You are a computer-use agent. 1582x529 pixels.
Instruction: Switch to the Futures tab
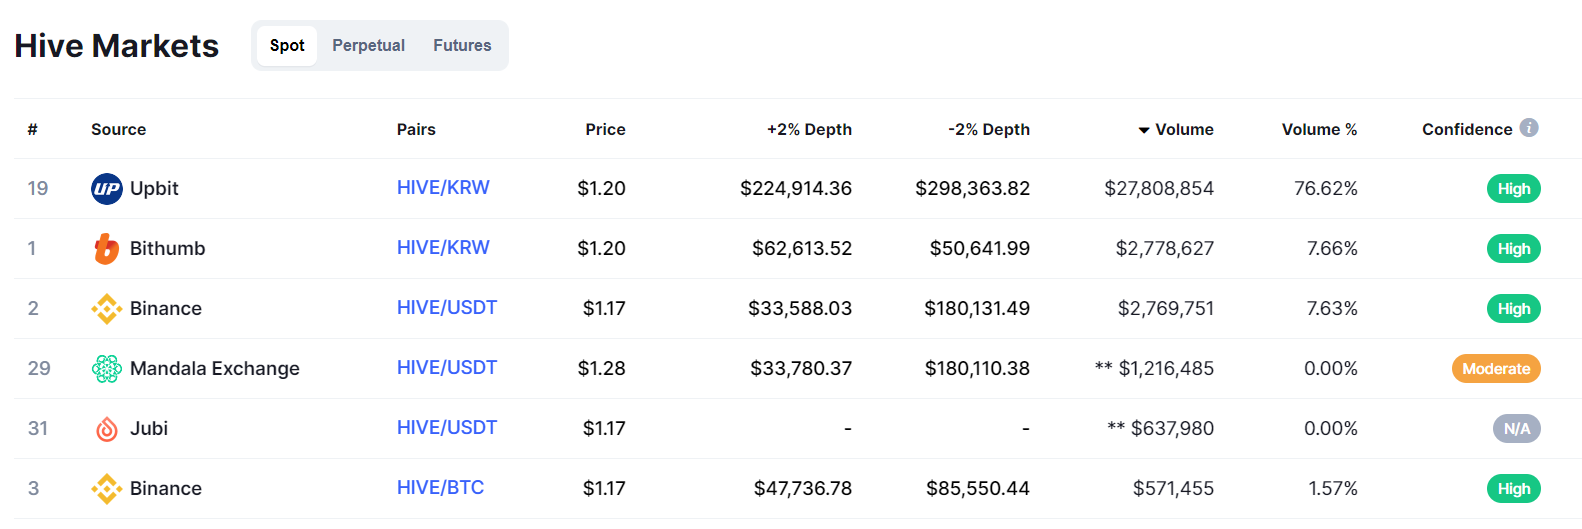click(x=462, y=46)
